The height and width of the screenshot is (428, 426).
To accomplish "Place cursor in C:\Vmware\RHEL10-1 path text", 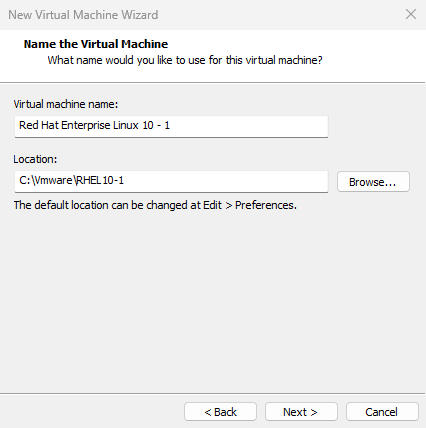I will click(71, 180).
